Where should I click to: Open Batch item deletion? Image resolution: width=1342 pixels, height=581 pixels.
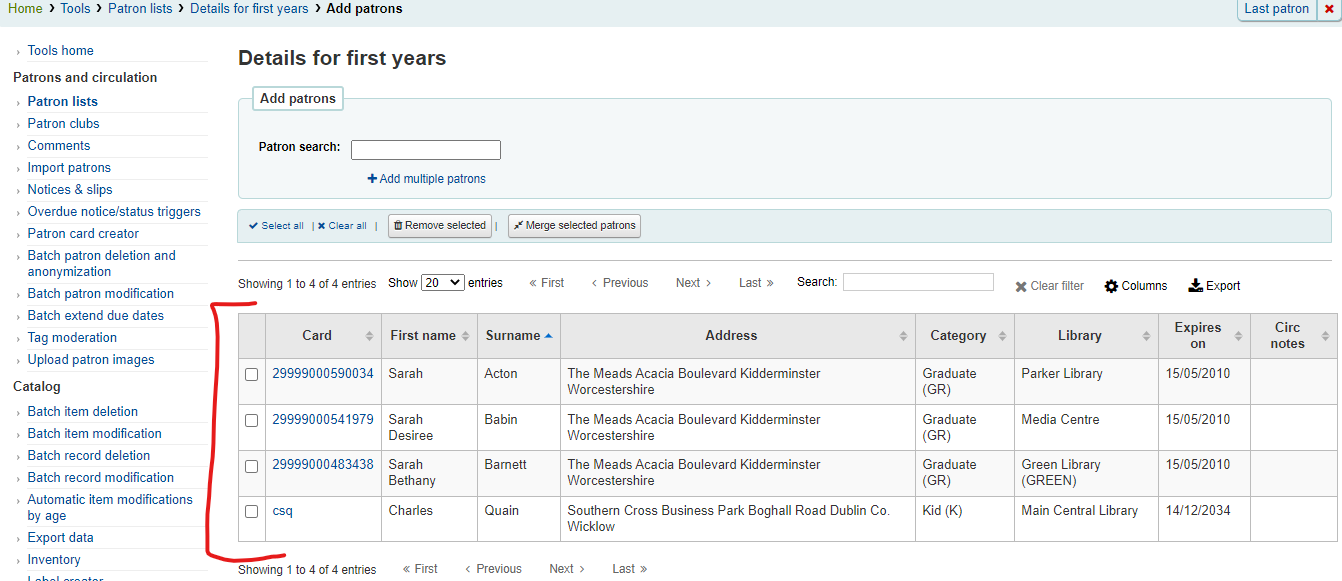tap(83, 412)
